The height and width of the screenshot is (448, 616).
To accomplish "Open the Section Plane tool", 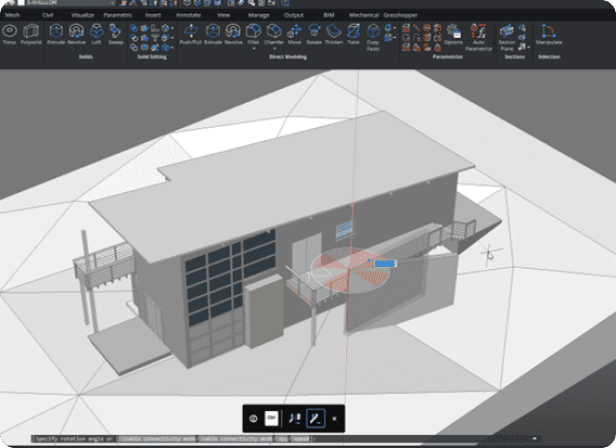I will 507,36.
